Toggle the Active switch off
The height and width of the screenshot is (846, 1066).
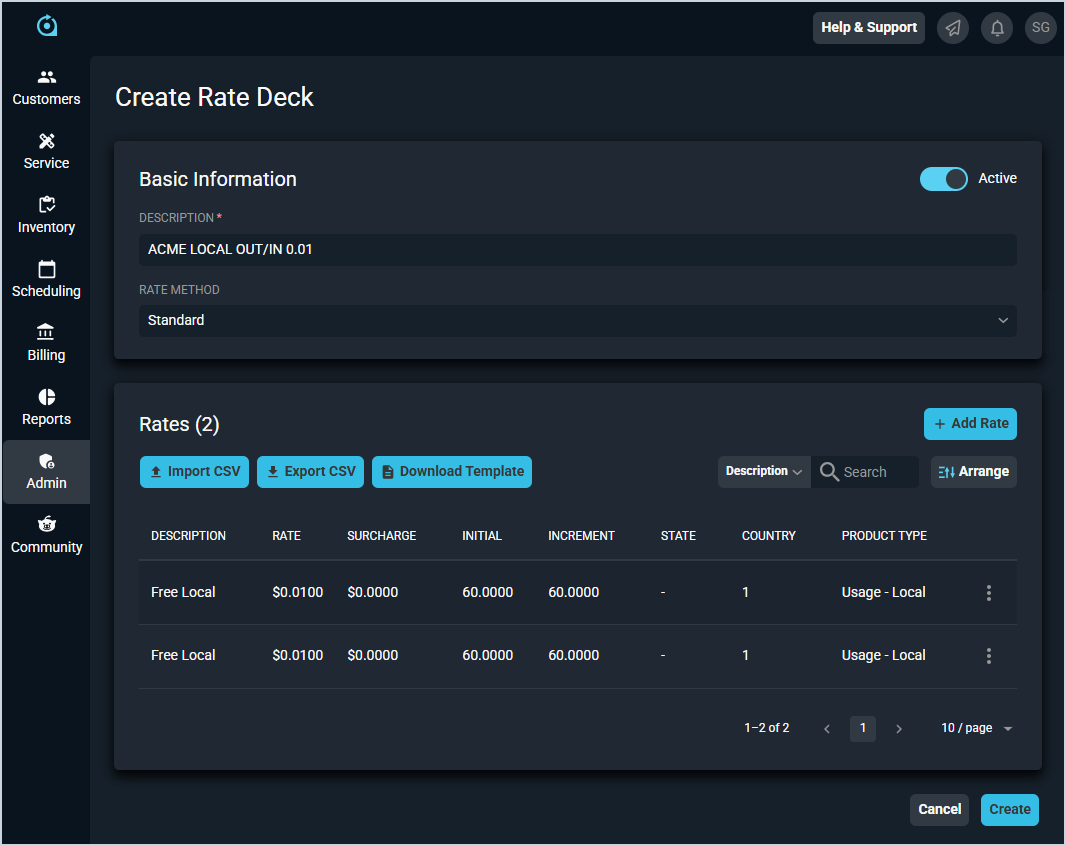point(943,179)
